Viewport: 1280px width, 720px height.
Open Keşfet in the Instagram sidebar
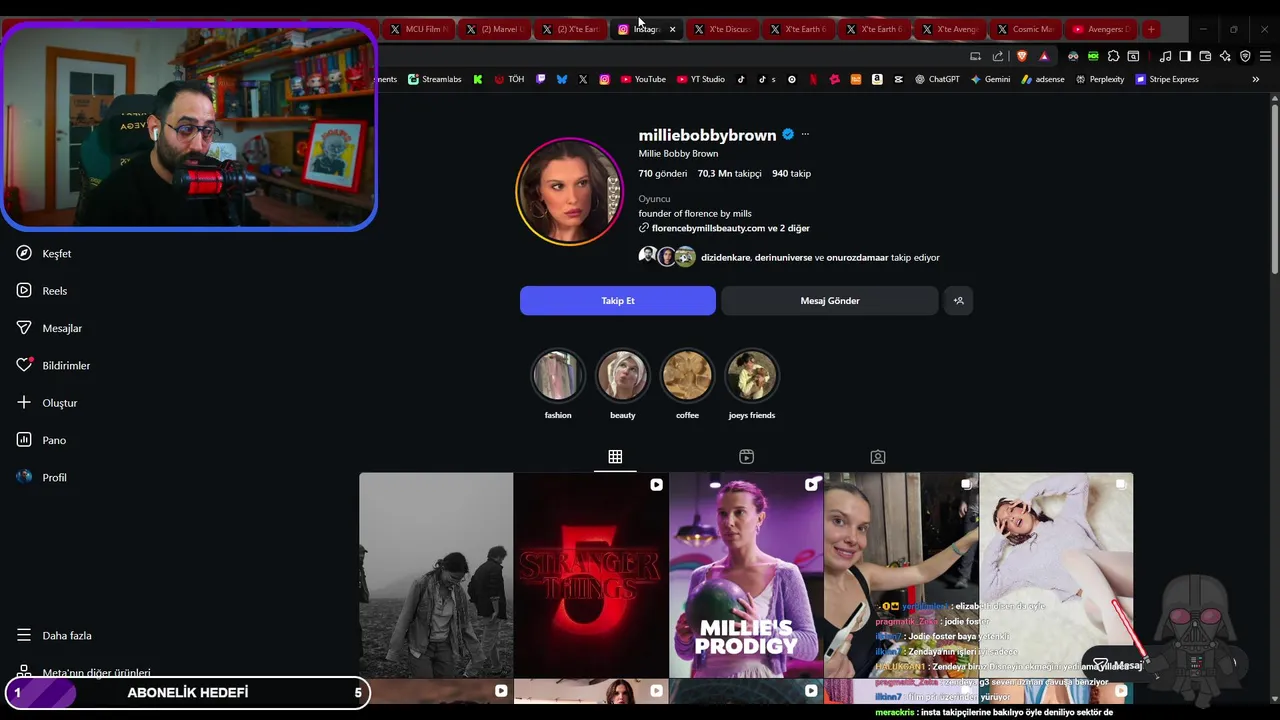(44, 253)
